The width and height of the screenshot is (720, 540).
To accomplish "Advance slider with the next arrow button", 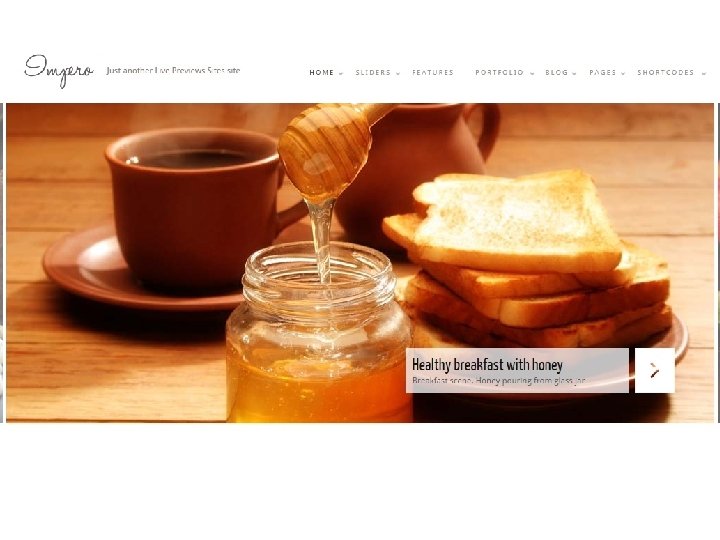I will click(x=655, y=370).
